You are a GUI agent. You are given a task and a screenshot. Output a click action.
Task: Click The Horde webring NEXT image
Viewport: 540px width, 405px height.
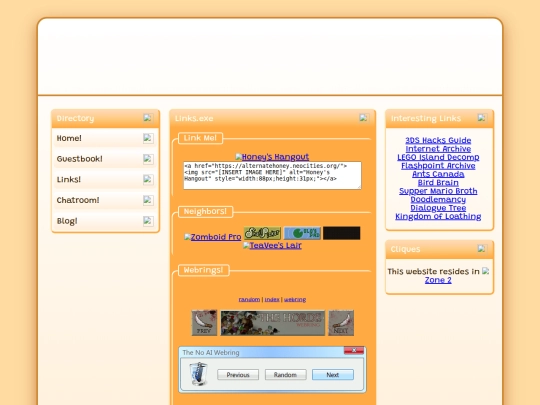coord(341,323)
